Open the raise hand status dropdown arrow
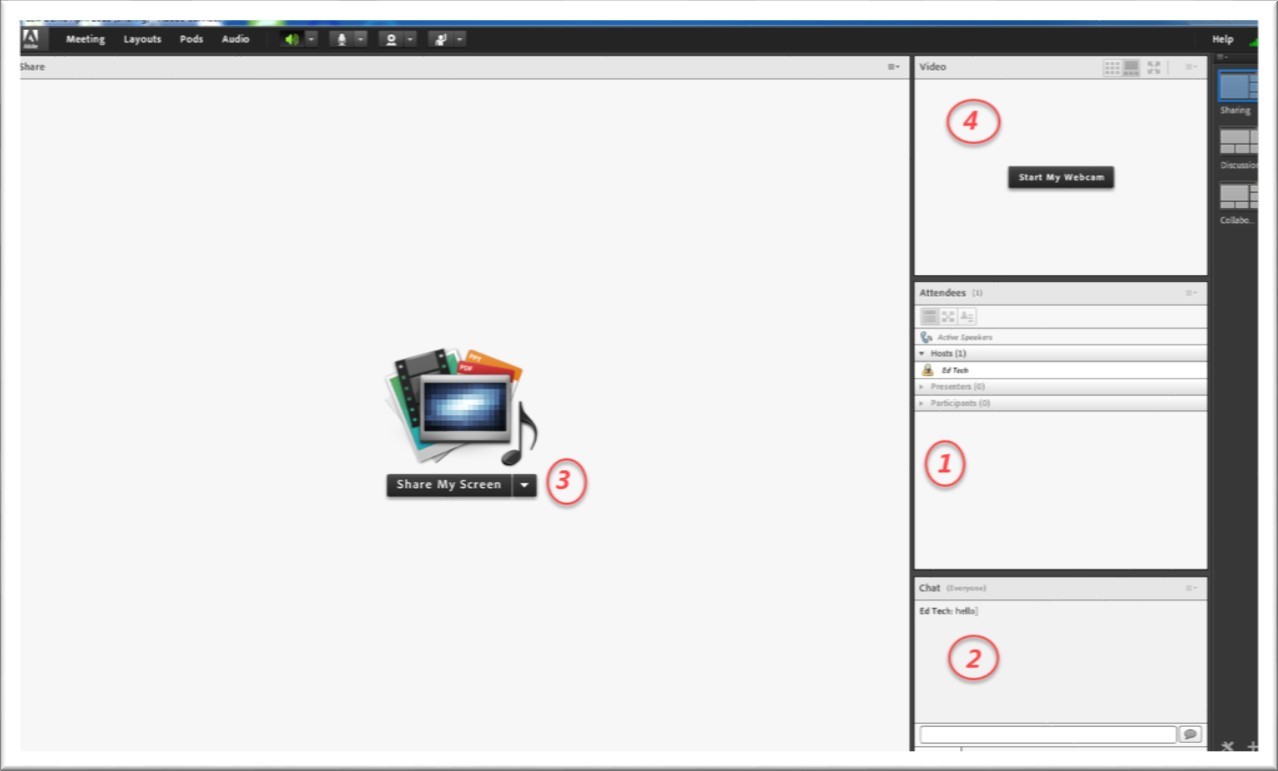Image resolution: width=1278 pixels, height=771 pixels. point(459,39)
